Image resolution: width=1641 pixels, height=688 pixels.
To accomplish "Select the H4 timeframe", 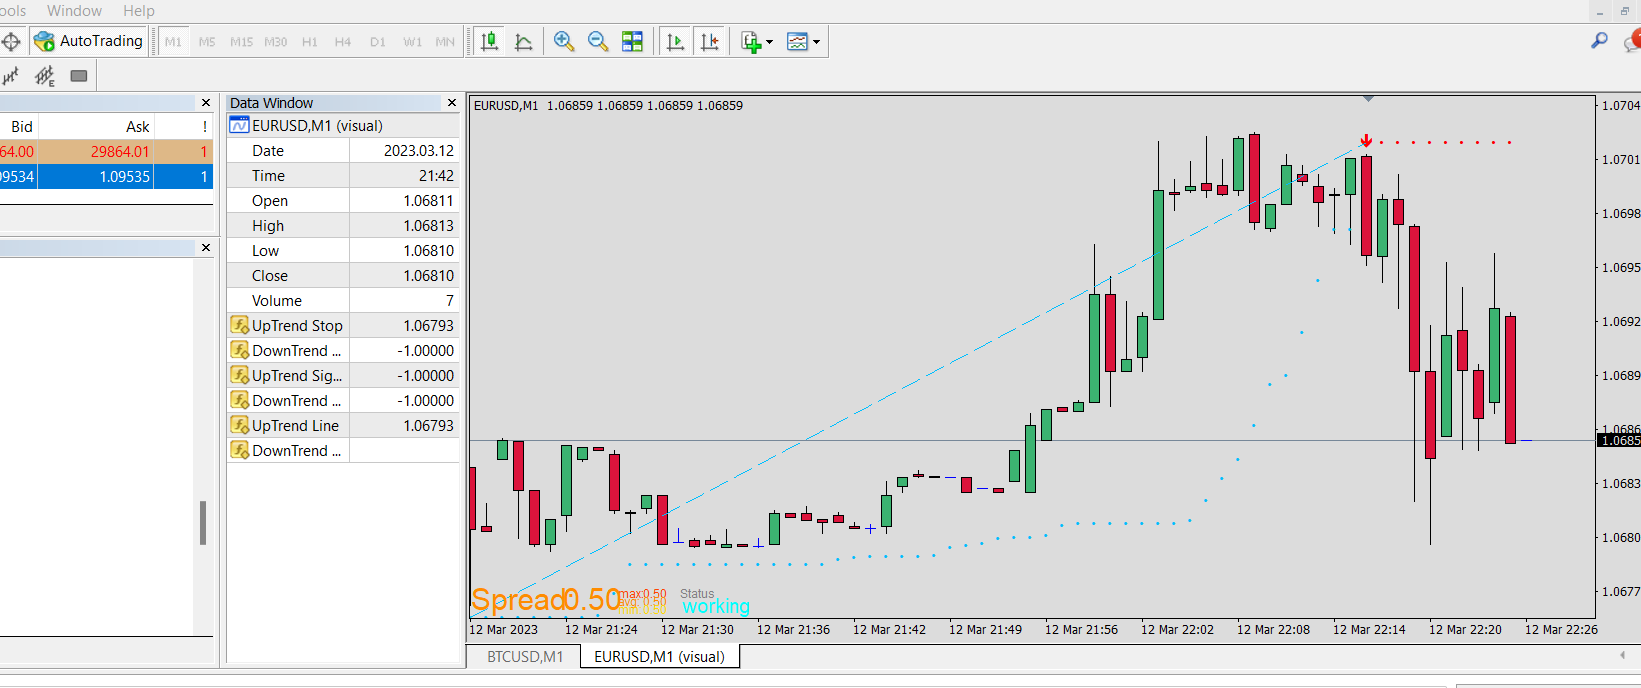I will click(x=343, y=42).
